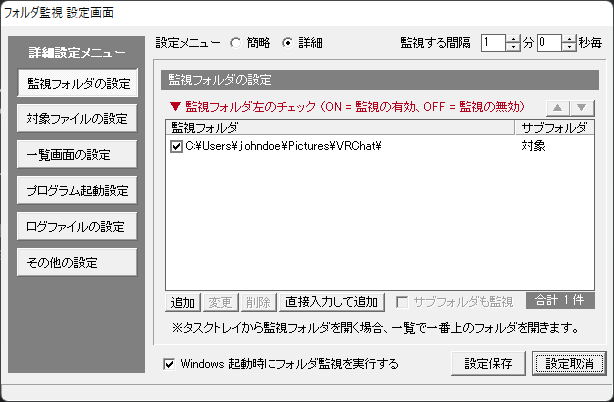The height and width of the screenshot is (402, 614).
Task: Decrease the seconds interval spinner
Action: pyautogui.click(x=569, y=47)
